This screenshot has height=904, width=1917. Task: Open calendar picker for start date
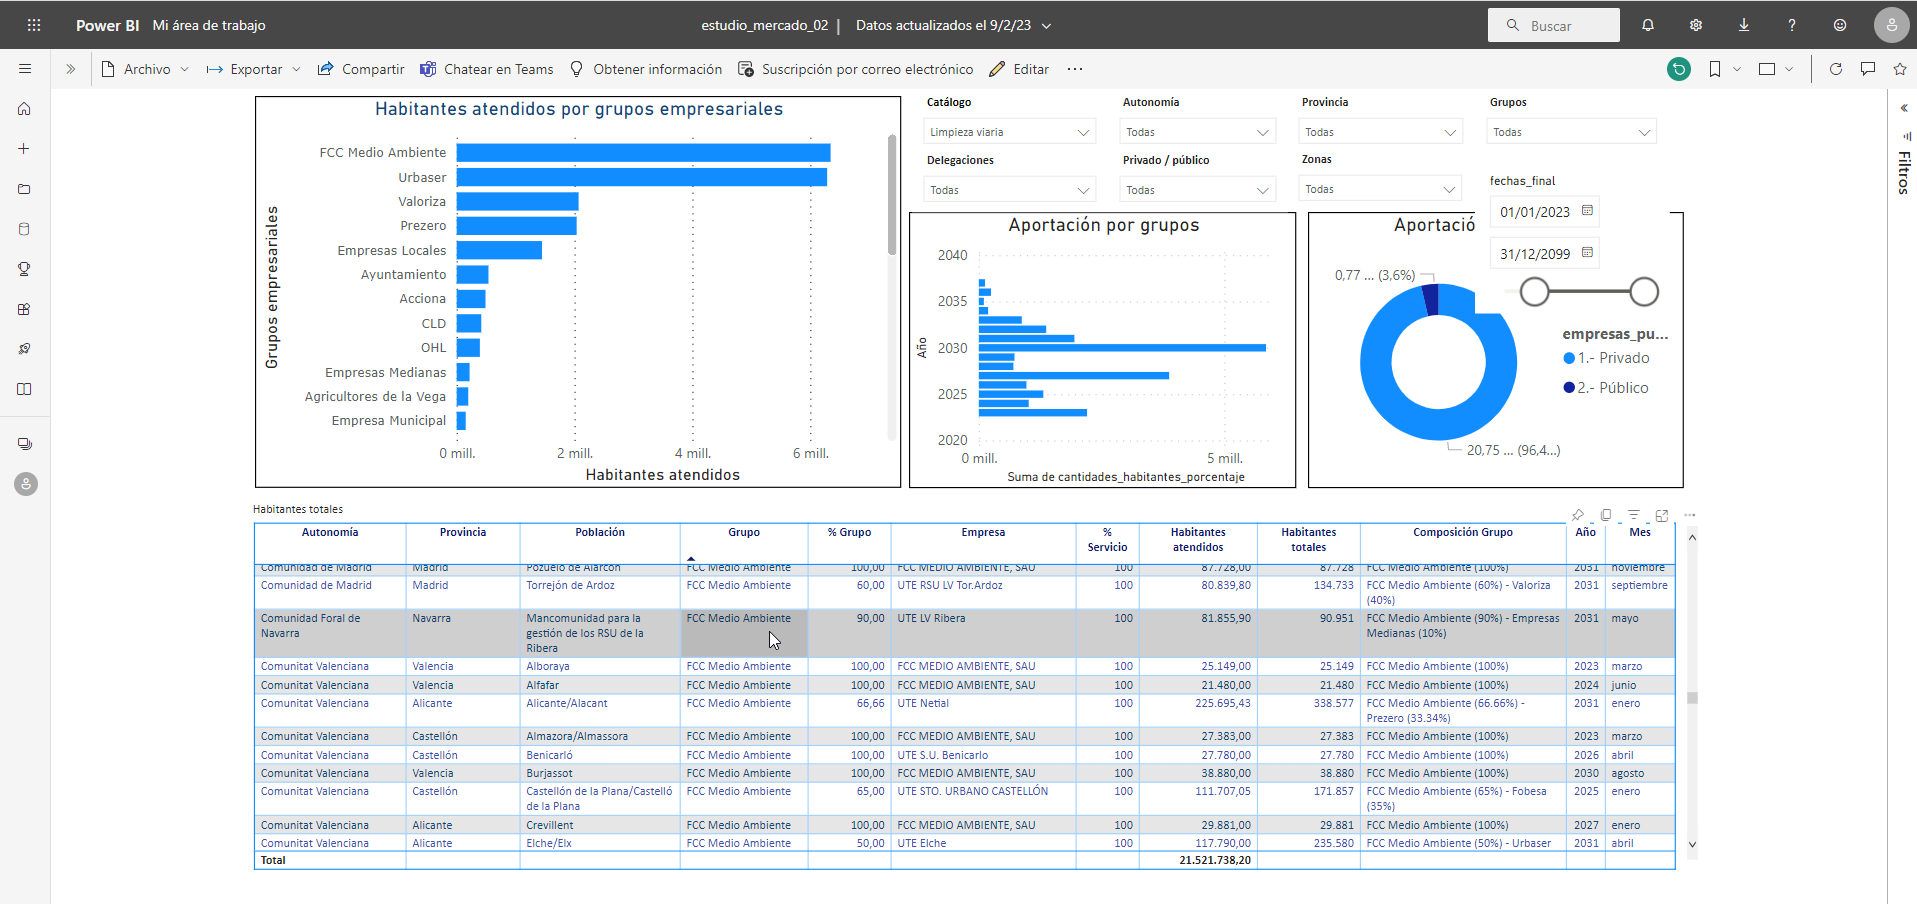[x=1587, y=211]
